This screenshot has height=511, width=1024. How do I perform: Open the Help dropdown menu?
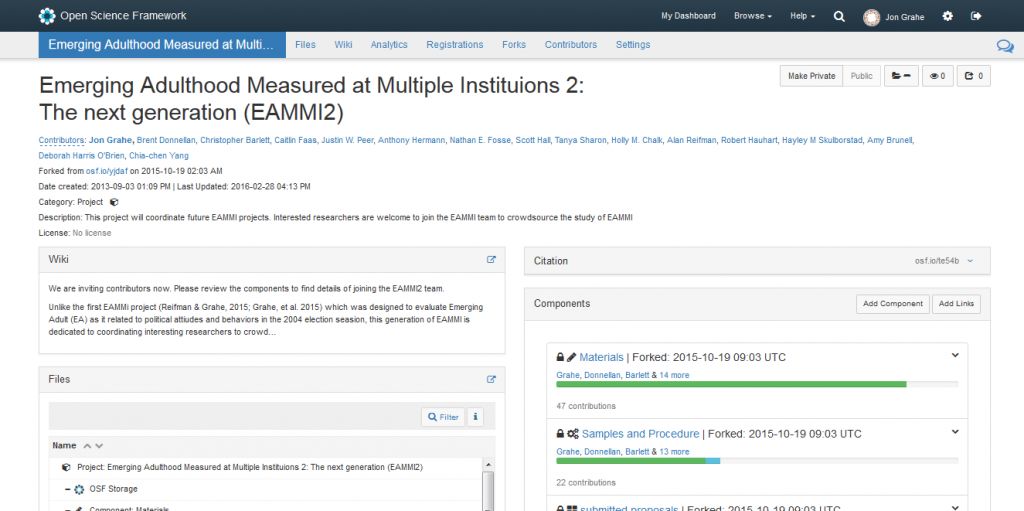click(x=803, y=16)
